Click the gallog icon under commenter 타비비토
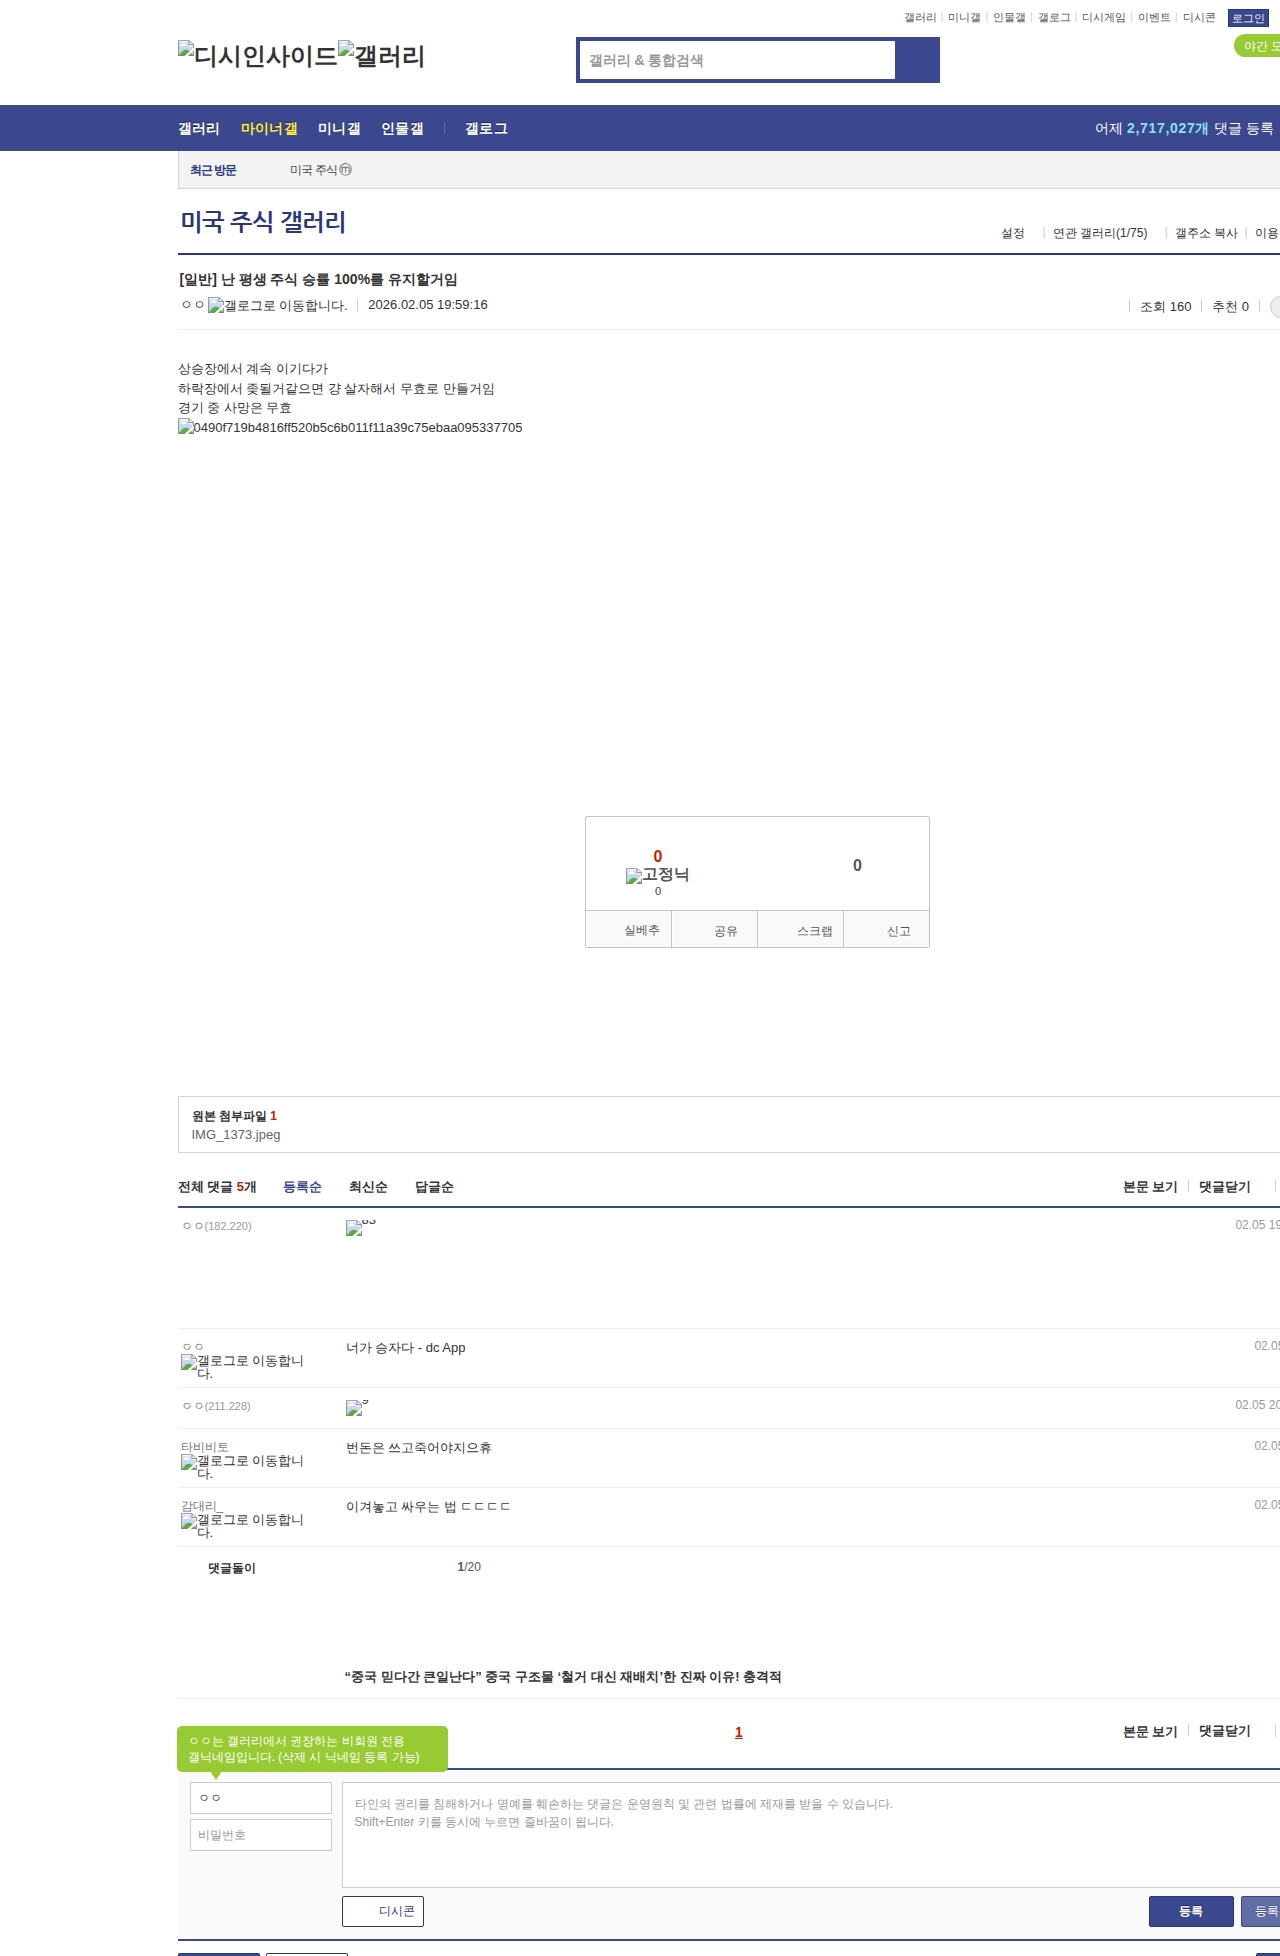 click(189, 1462)
